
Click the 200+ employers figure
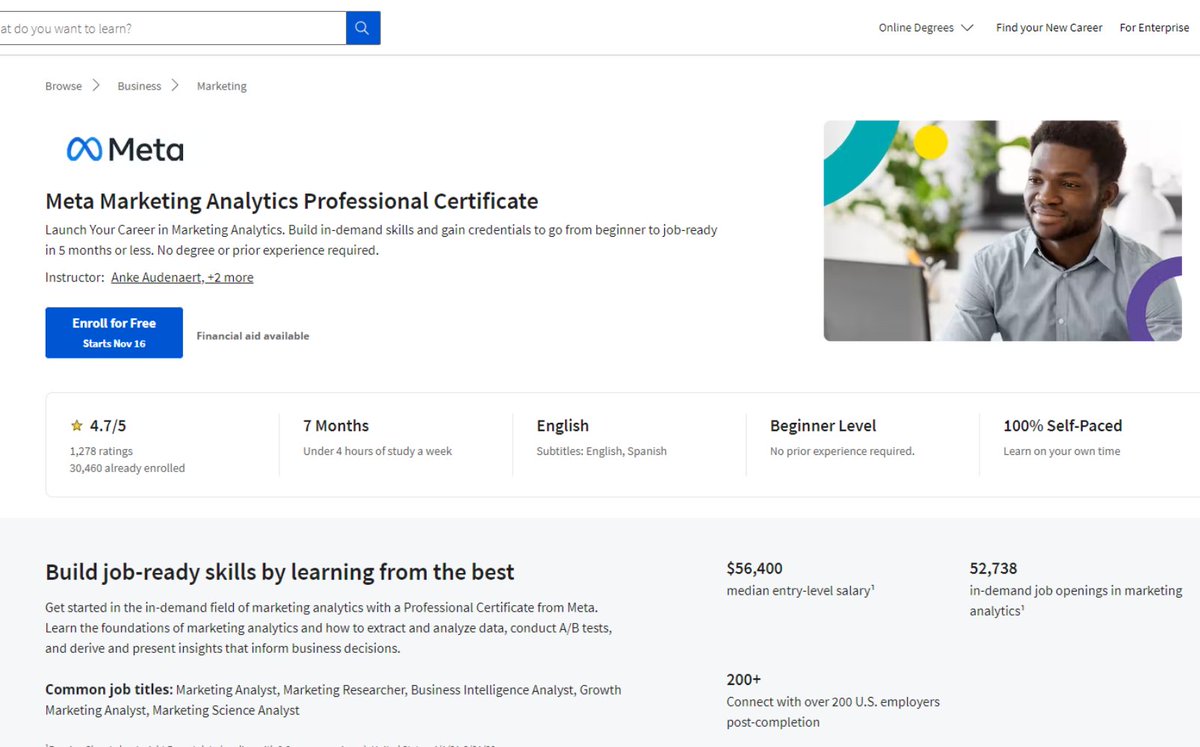(x=744, y=679)
